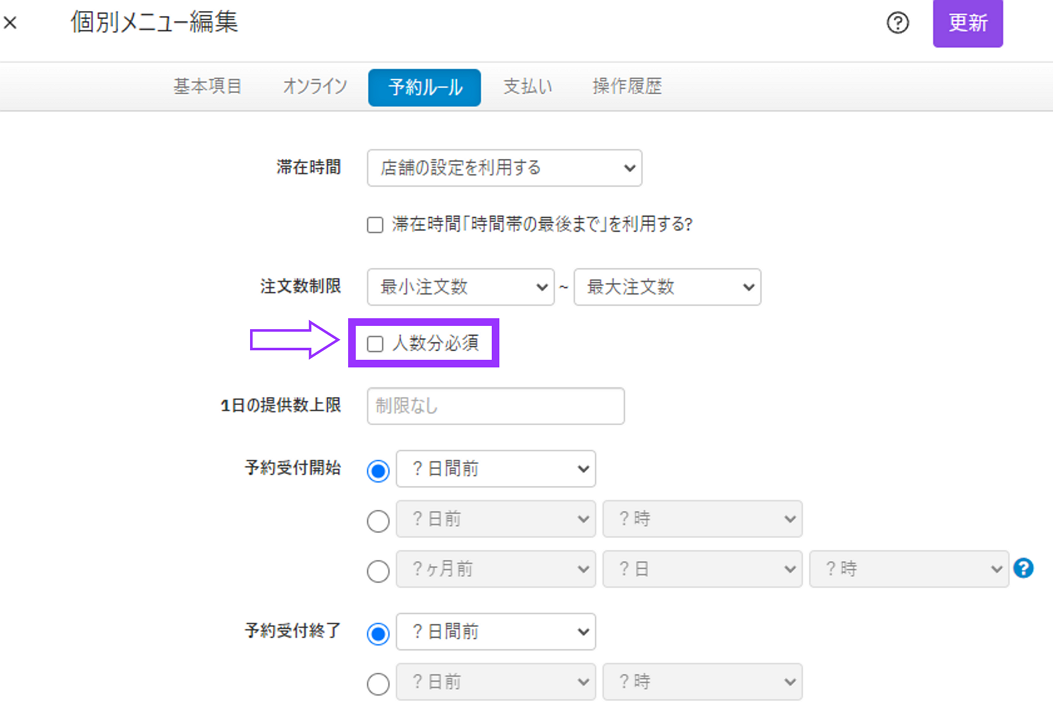Open the 最小注文数 dropdown

click(461, 287)
